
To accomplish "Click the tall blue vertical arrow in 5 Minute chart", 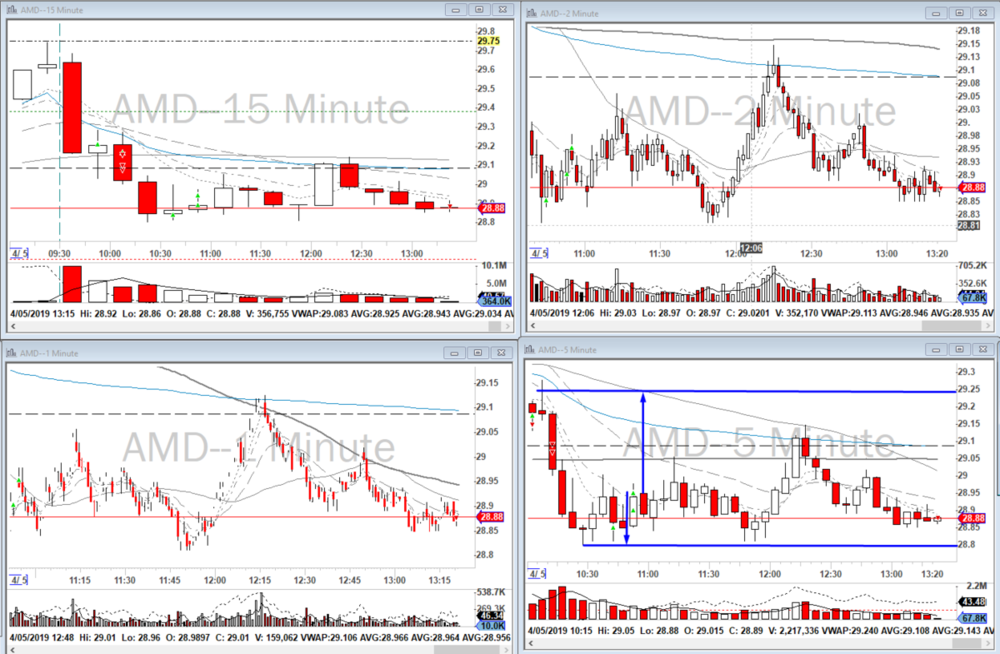I will [x=643, y=440].
